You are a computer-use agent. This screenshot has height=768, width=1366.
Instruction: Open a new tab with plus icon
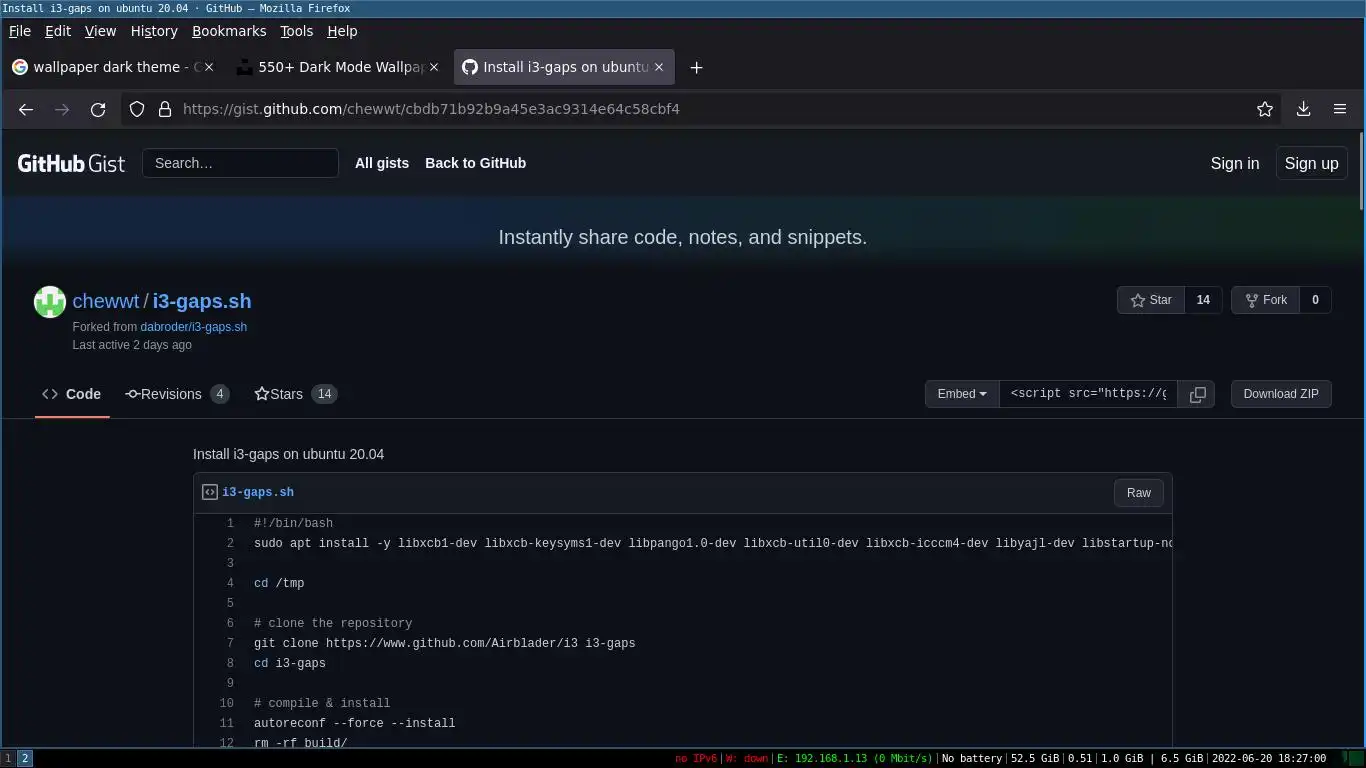(697, 67)
